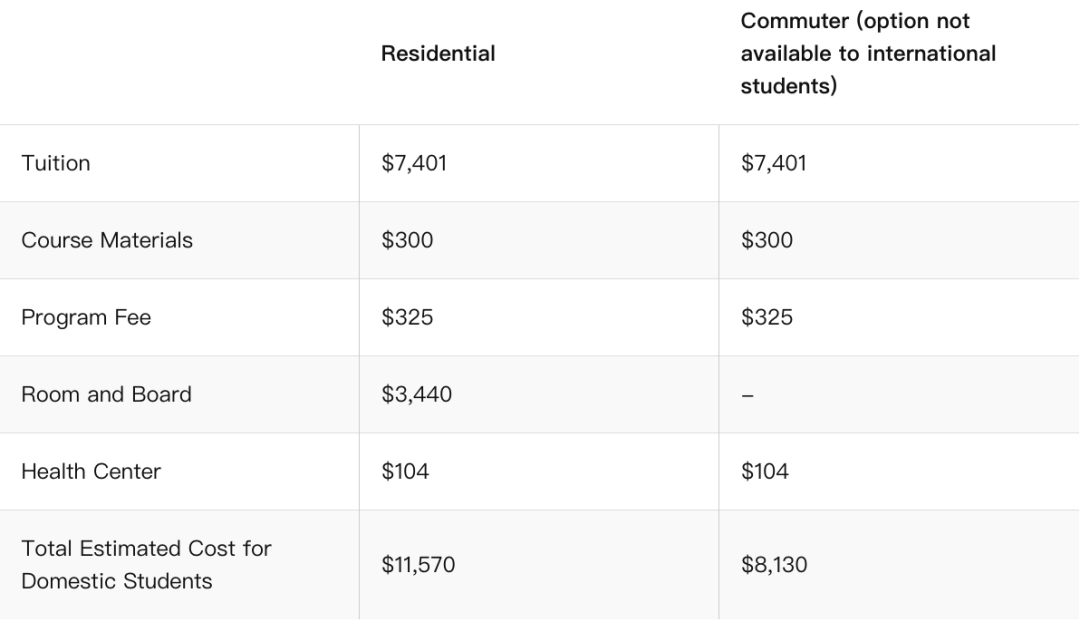Click the Residential column header

(x=438, y=54)
